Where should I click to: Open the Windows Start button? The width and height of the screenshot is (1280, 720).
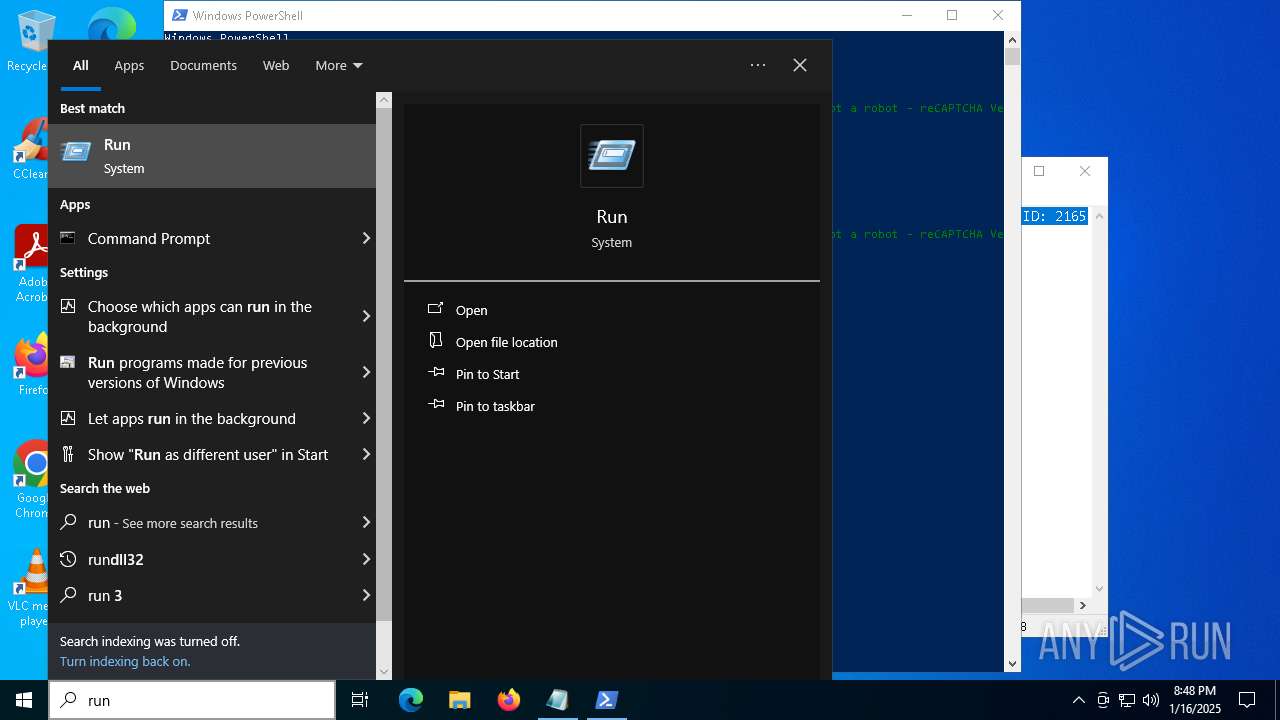(x=24, y=700)
